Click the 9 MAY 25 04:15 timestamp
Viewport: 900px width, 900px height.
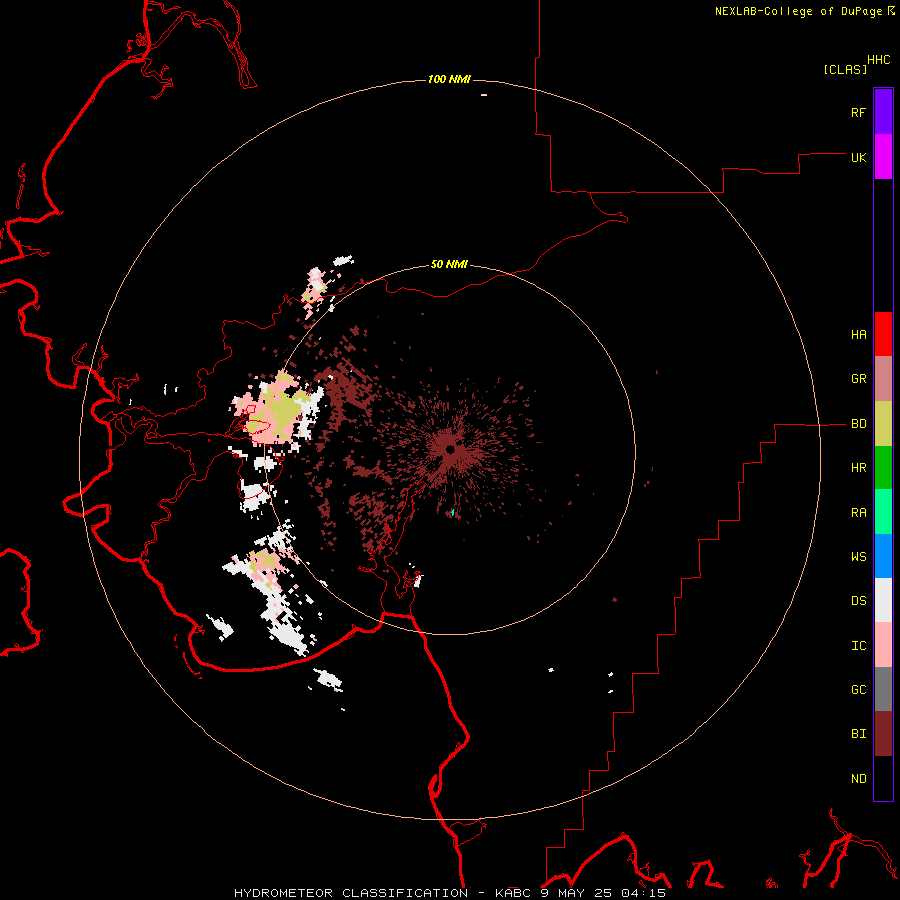[603, 893]
